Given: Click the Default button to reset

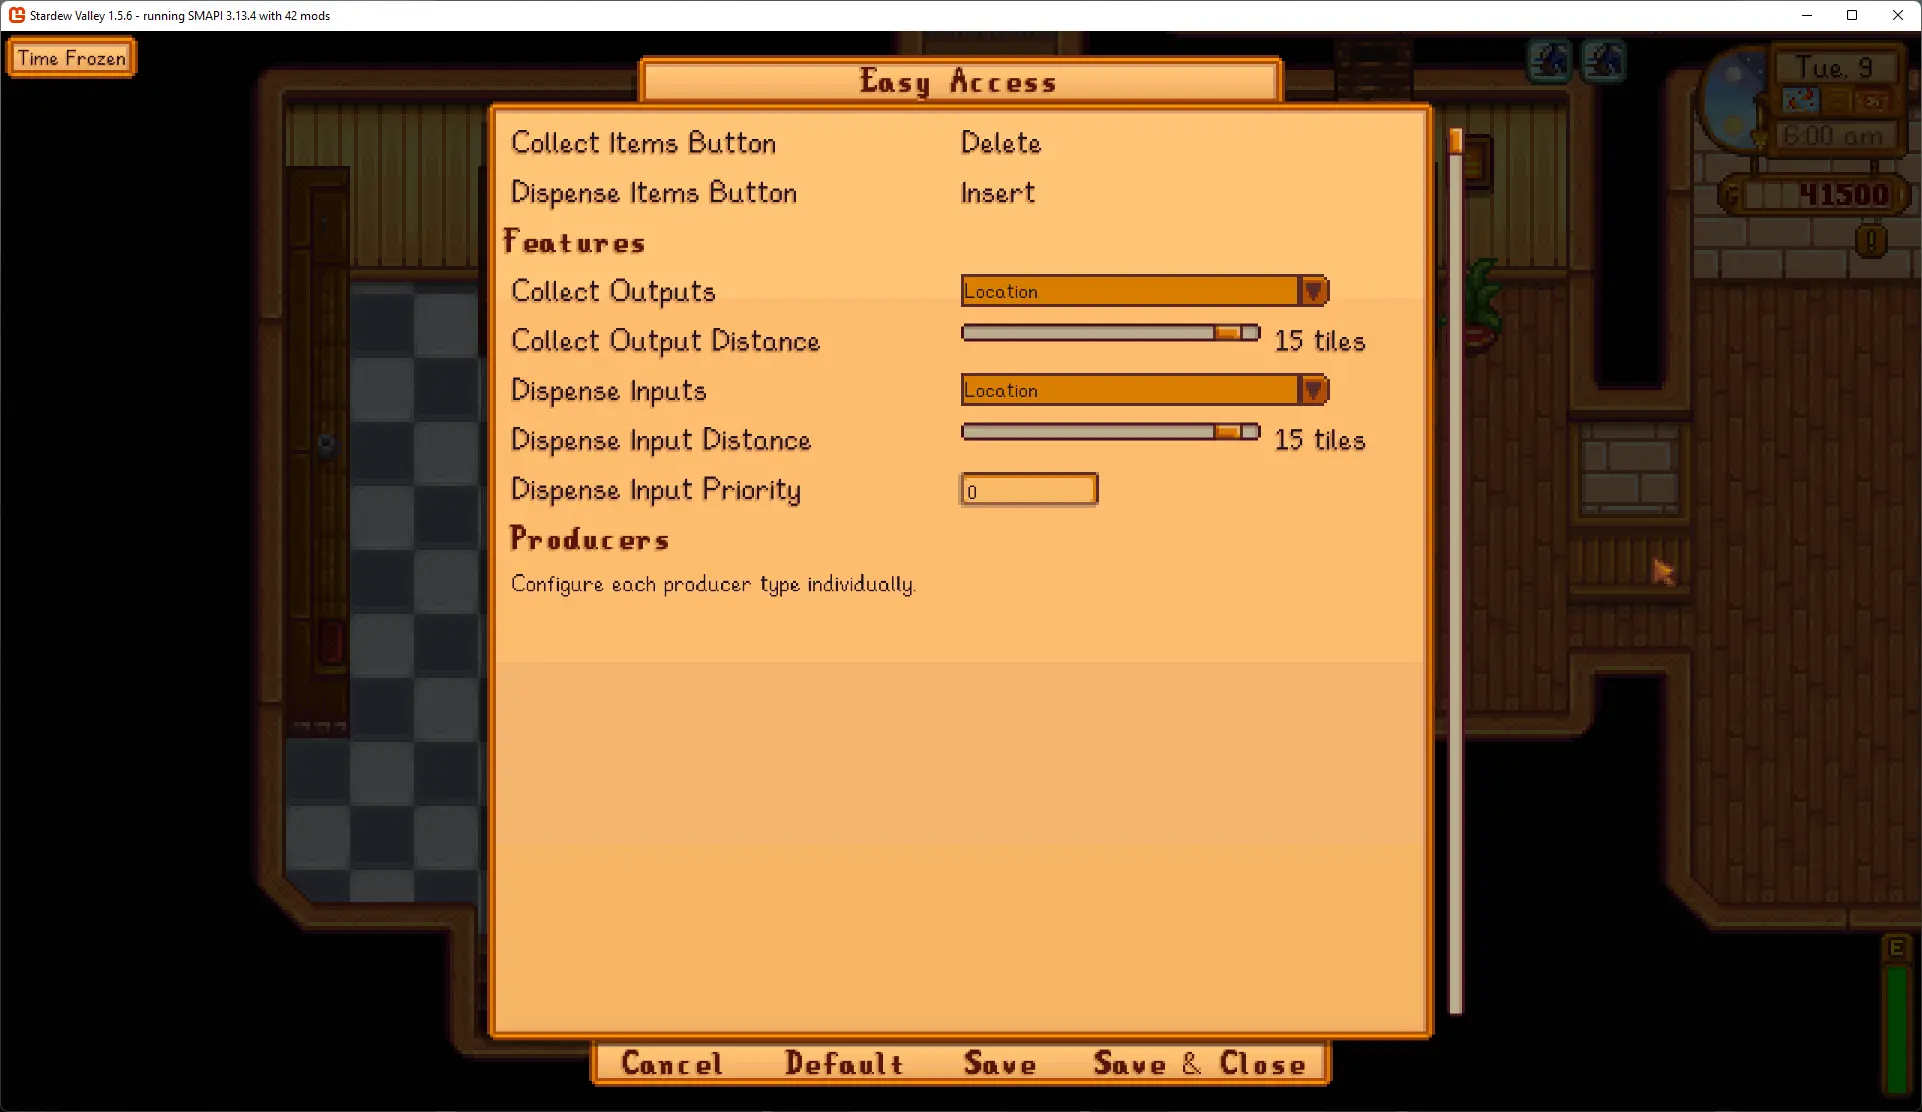Looking at the screenshot, I should (x=847, y=1064).
